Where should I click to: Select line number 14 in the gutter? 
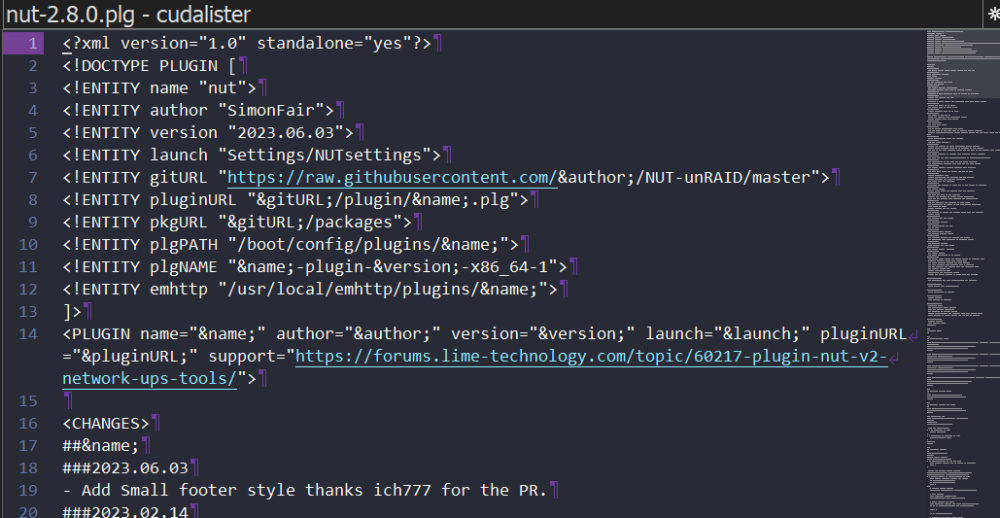pos(29,334)
